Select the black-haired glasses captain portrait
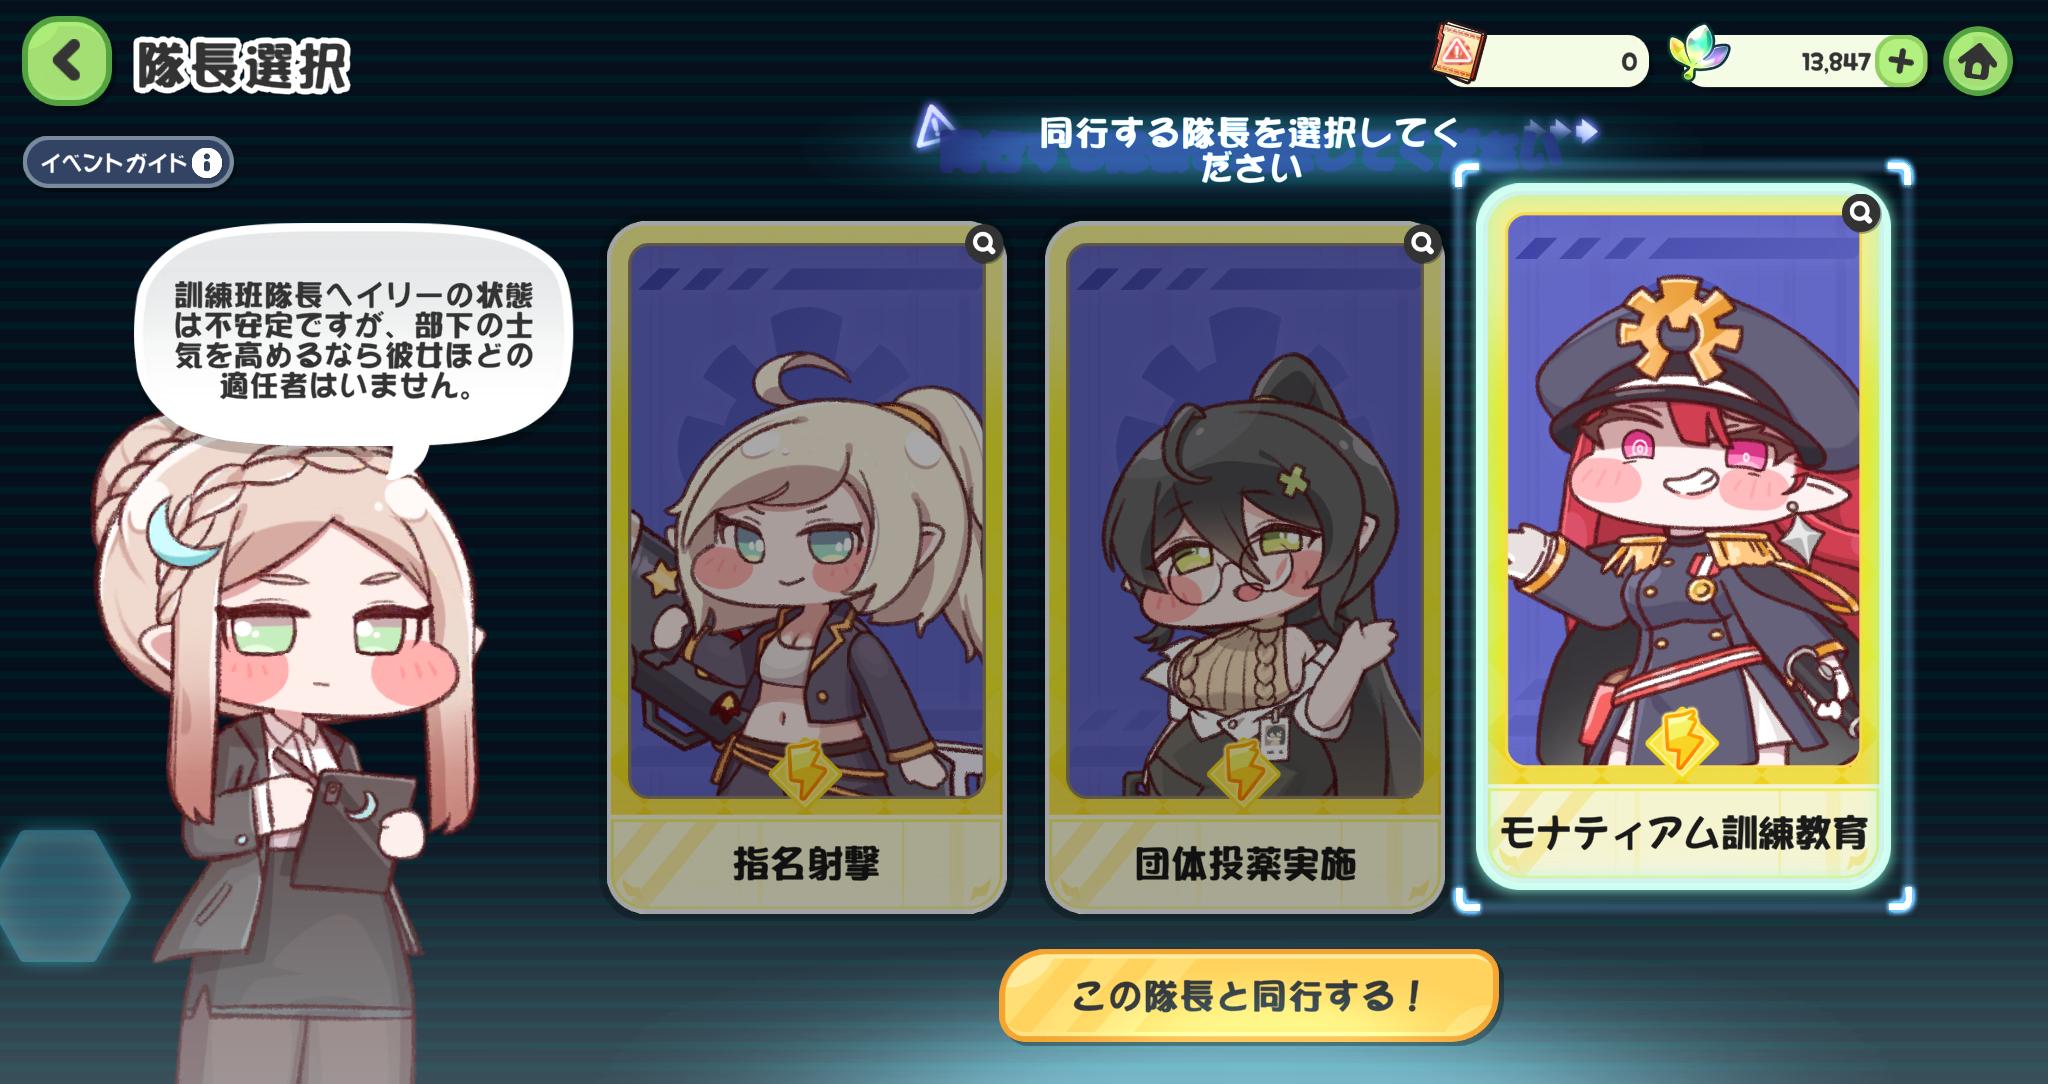This screenshot has width=2048, height=1084. 1245,520
